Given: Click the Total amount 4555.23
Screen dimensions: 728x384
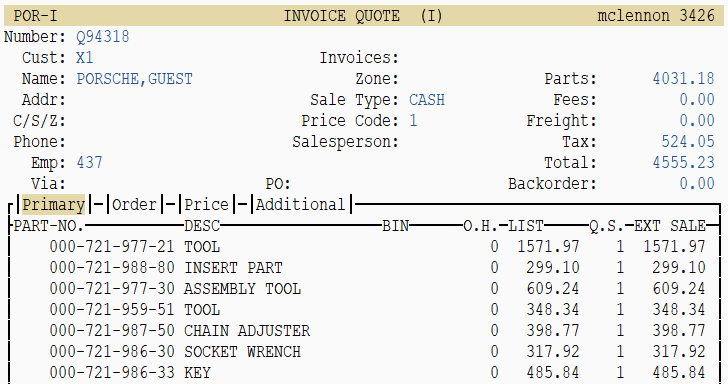Looking at the screenshot, I should [683, 163].
